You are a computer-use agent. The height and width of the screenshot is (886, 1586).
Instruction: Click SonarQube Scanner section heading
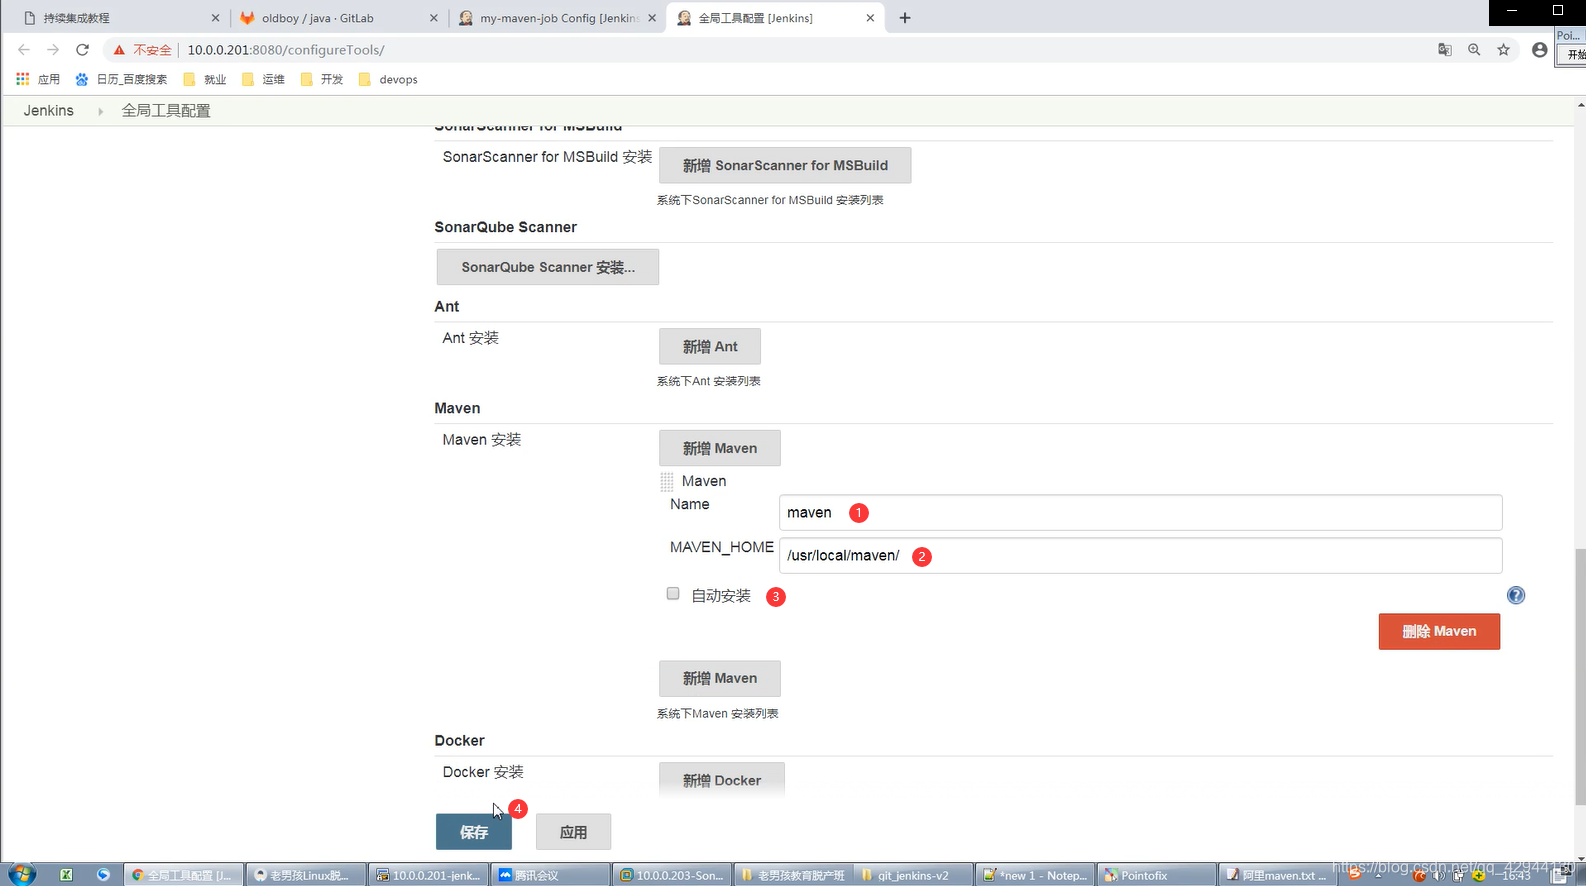coord(505,227)
